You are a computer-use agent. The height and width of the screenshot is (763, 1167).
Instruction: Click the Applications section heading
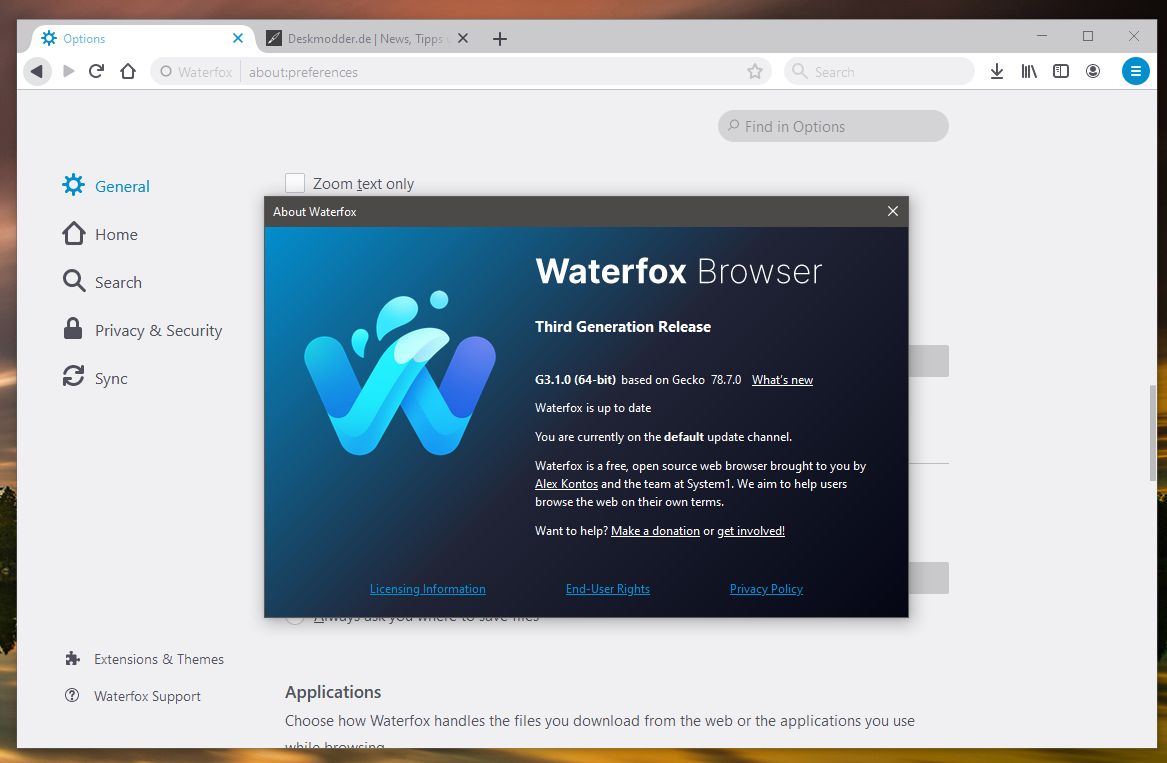pos(333,692)
